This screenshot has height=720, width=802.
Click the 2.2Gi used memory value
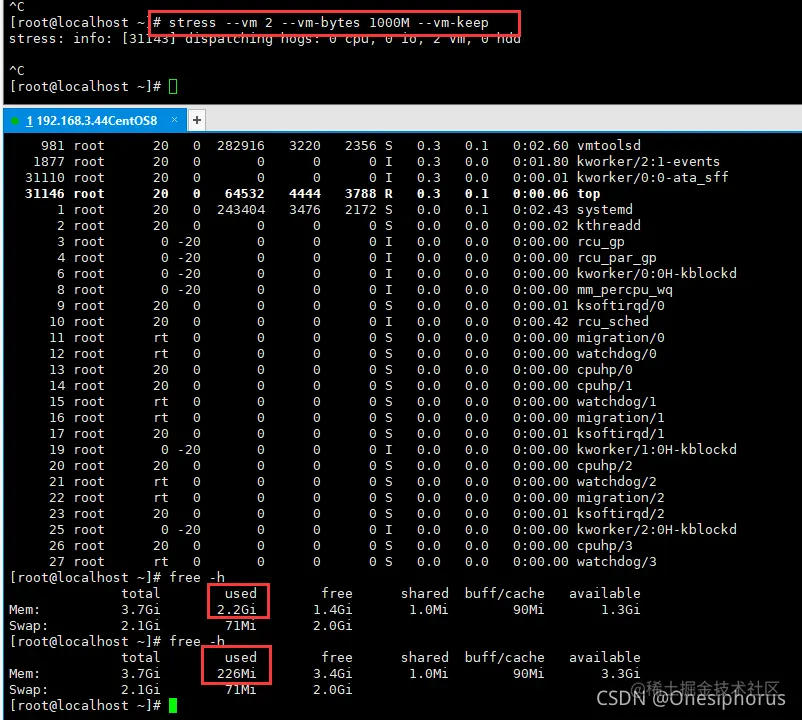click(x=236, y=610)
